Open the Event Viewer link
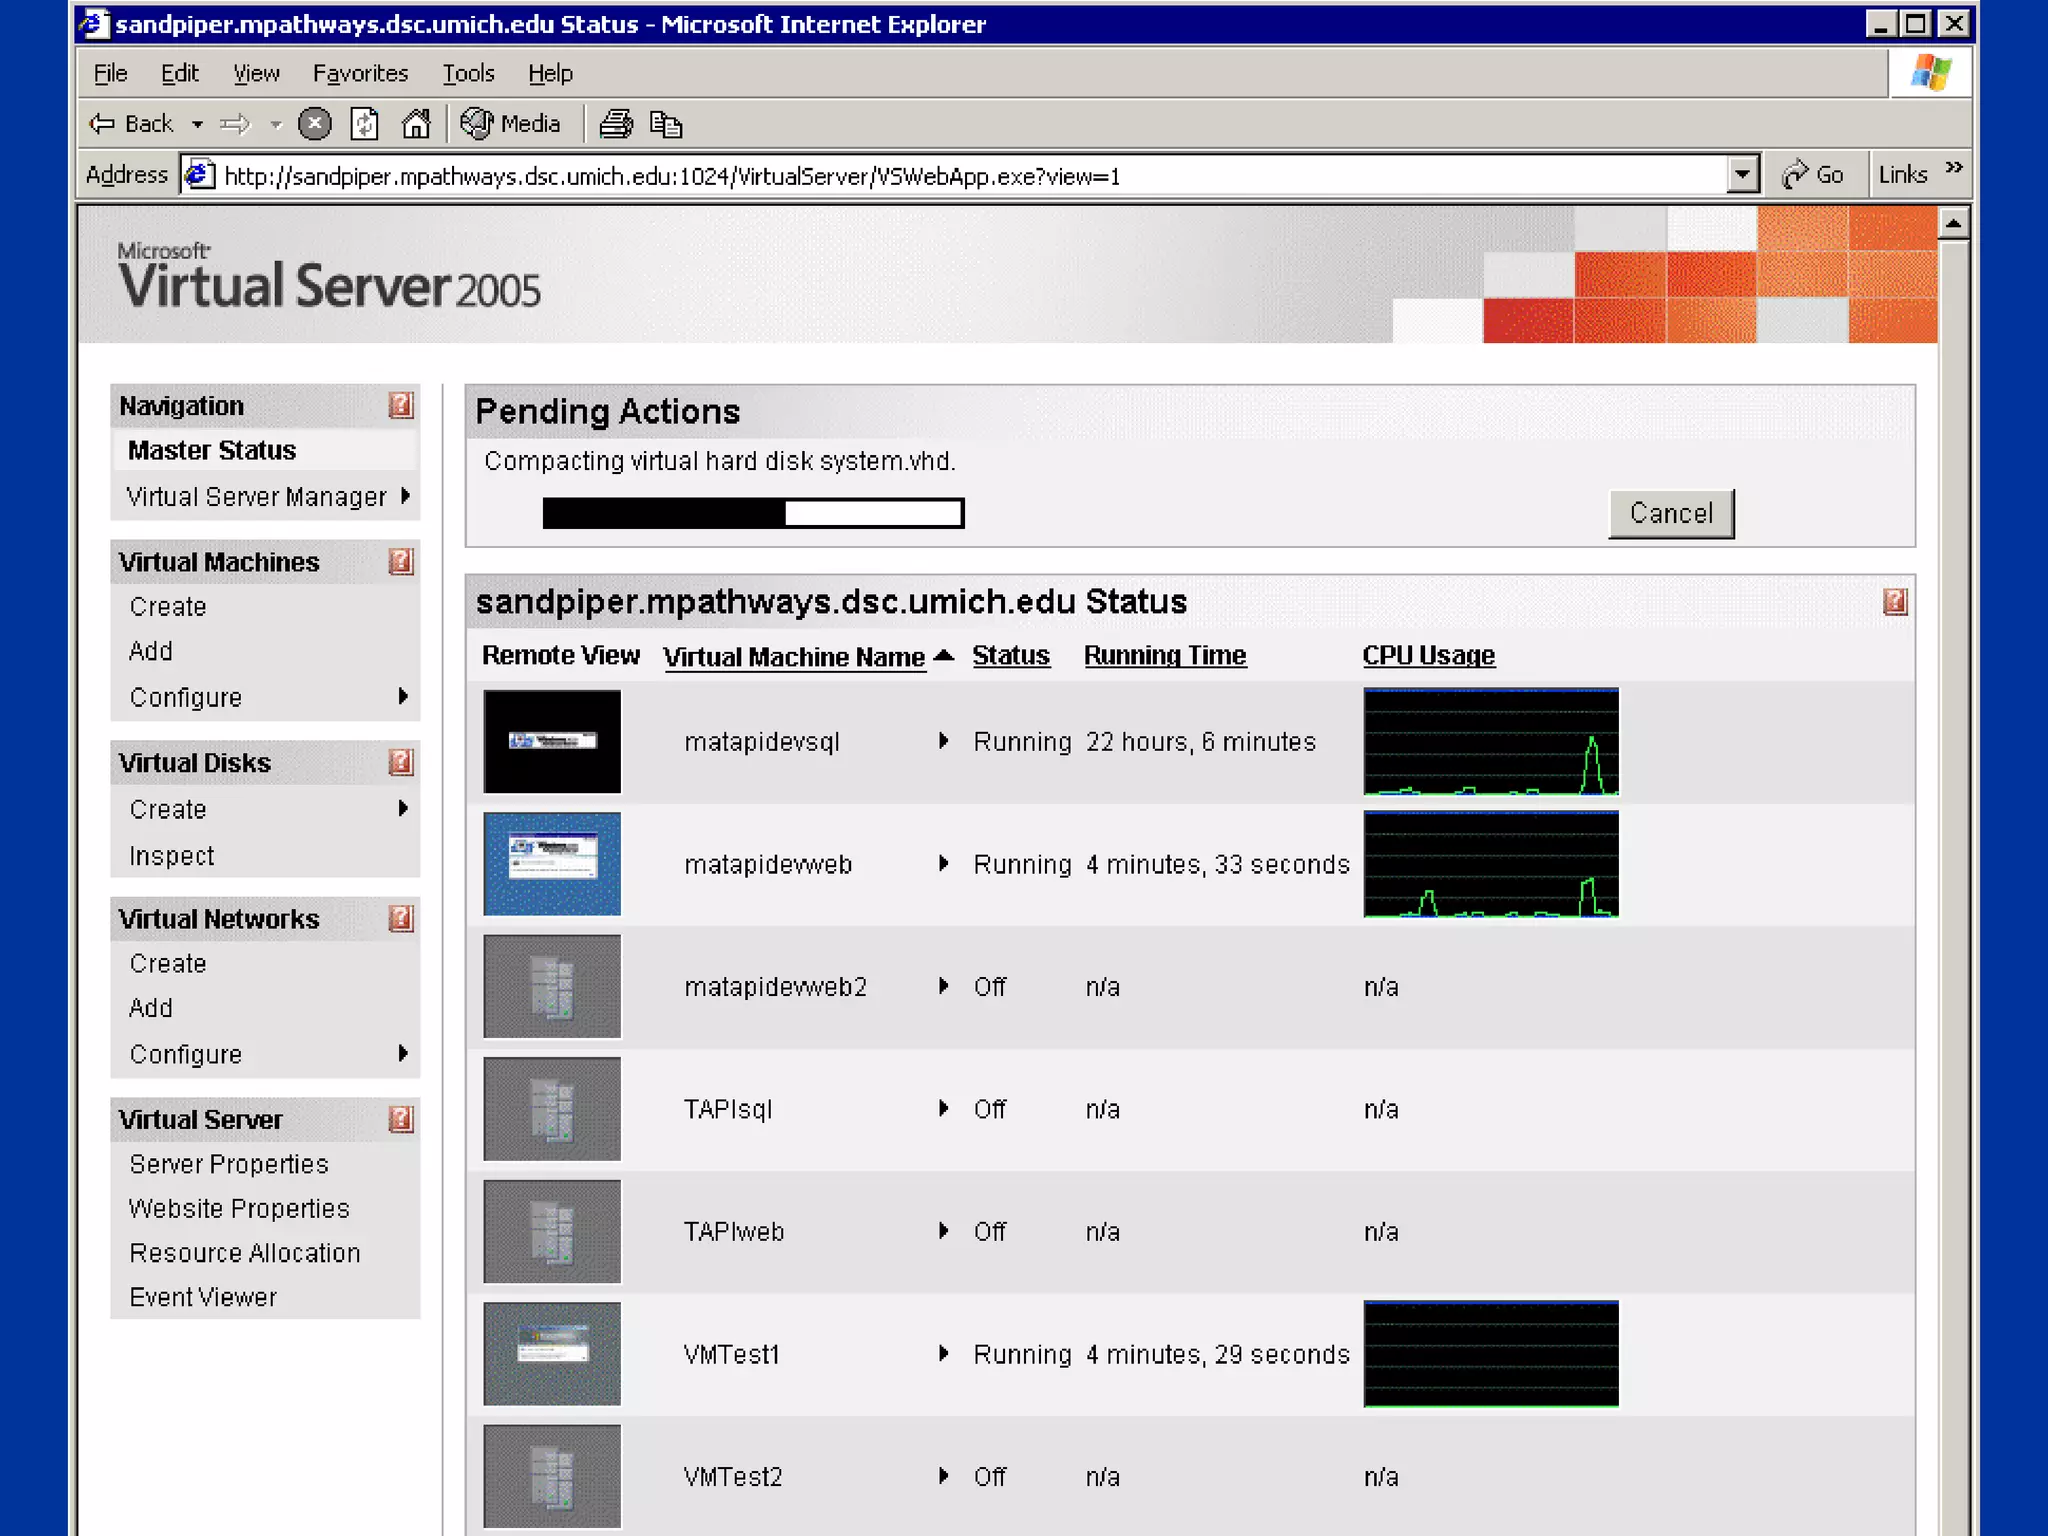Viewport: 2048px width, 1536px height. 203,1297
